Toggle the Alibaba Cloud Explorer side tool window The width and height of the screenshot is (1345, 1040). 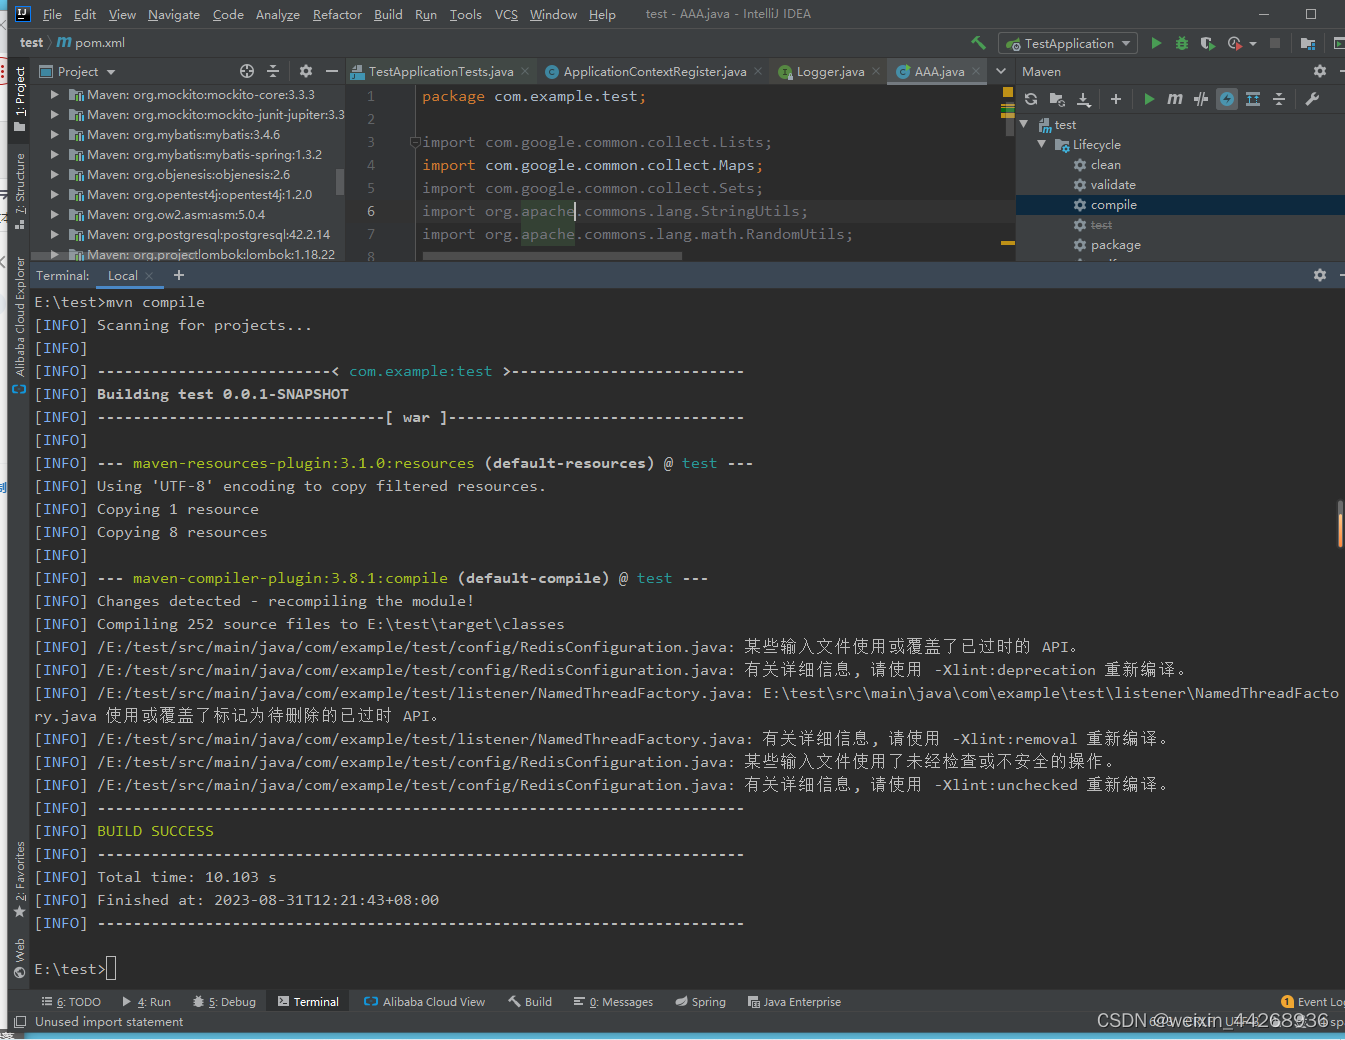coord(20,325)
